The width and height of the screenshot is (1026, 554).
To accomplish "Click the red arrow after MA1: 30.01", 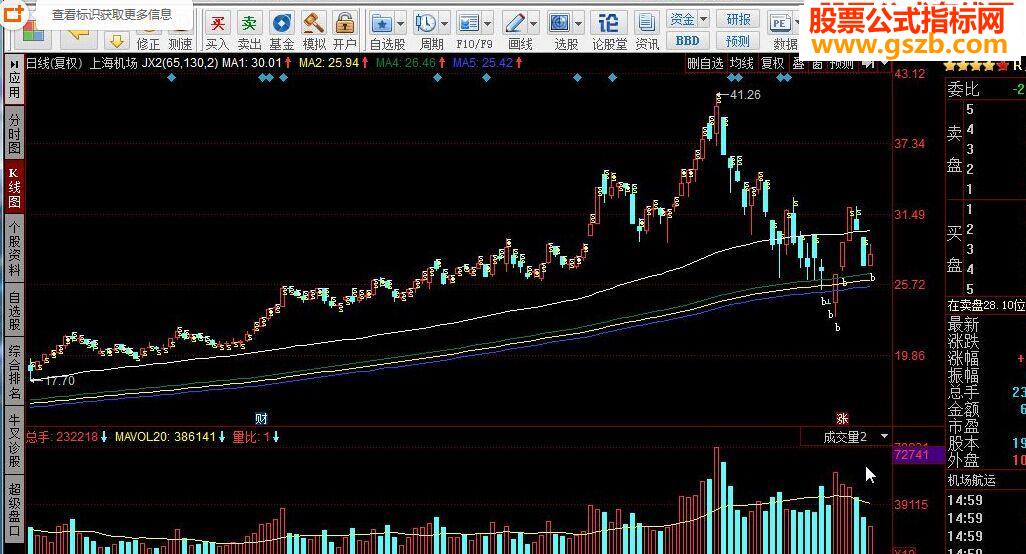I will click(x=288, y=63).
